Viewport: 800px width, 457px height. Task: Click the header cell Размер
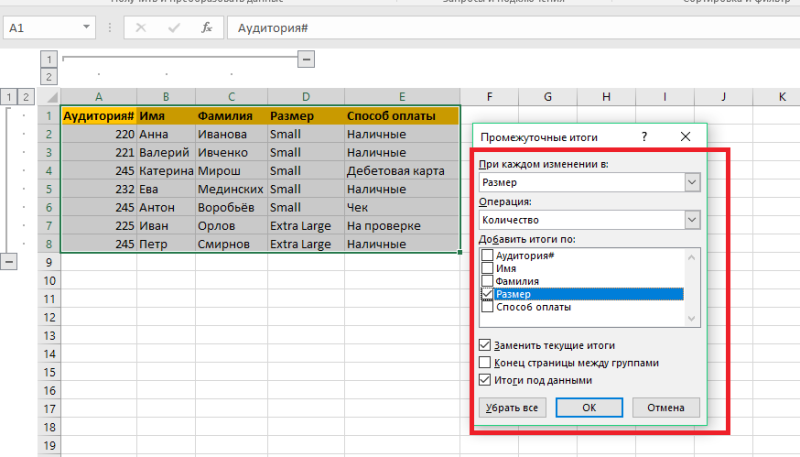(x=306, y=116)
